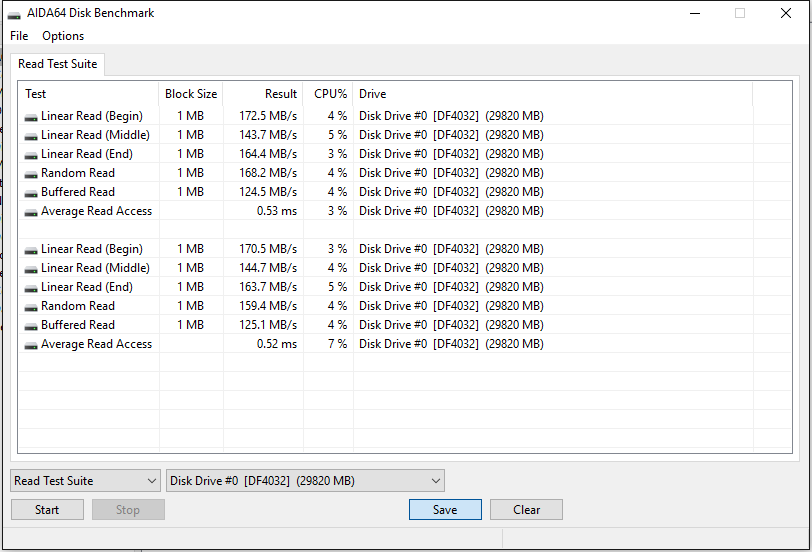
Task: Switch to the Read Test Suite tab
Action: click(x=58, y=64)
